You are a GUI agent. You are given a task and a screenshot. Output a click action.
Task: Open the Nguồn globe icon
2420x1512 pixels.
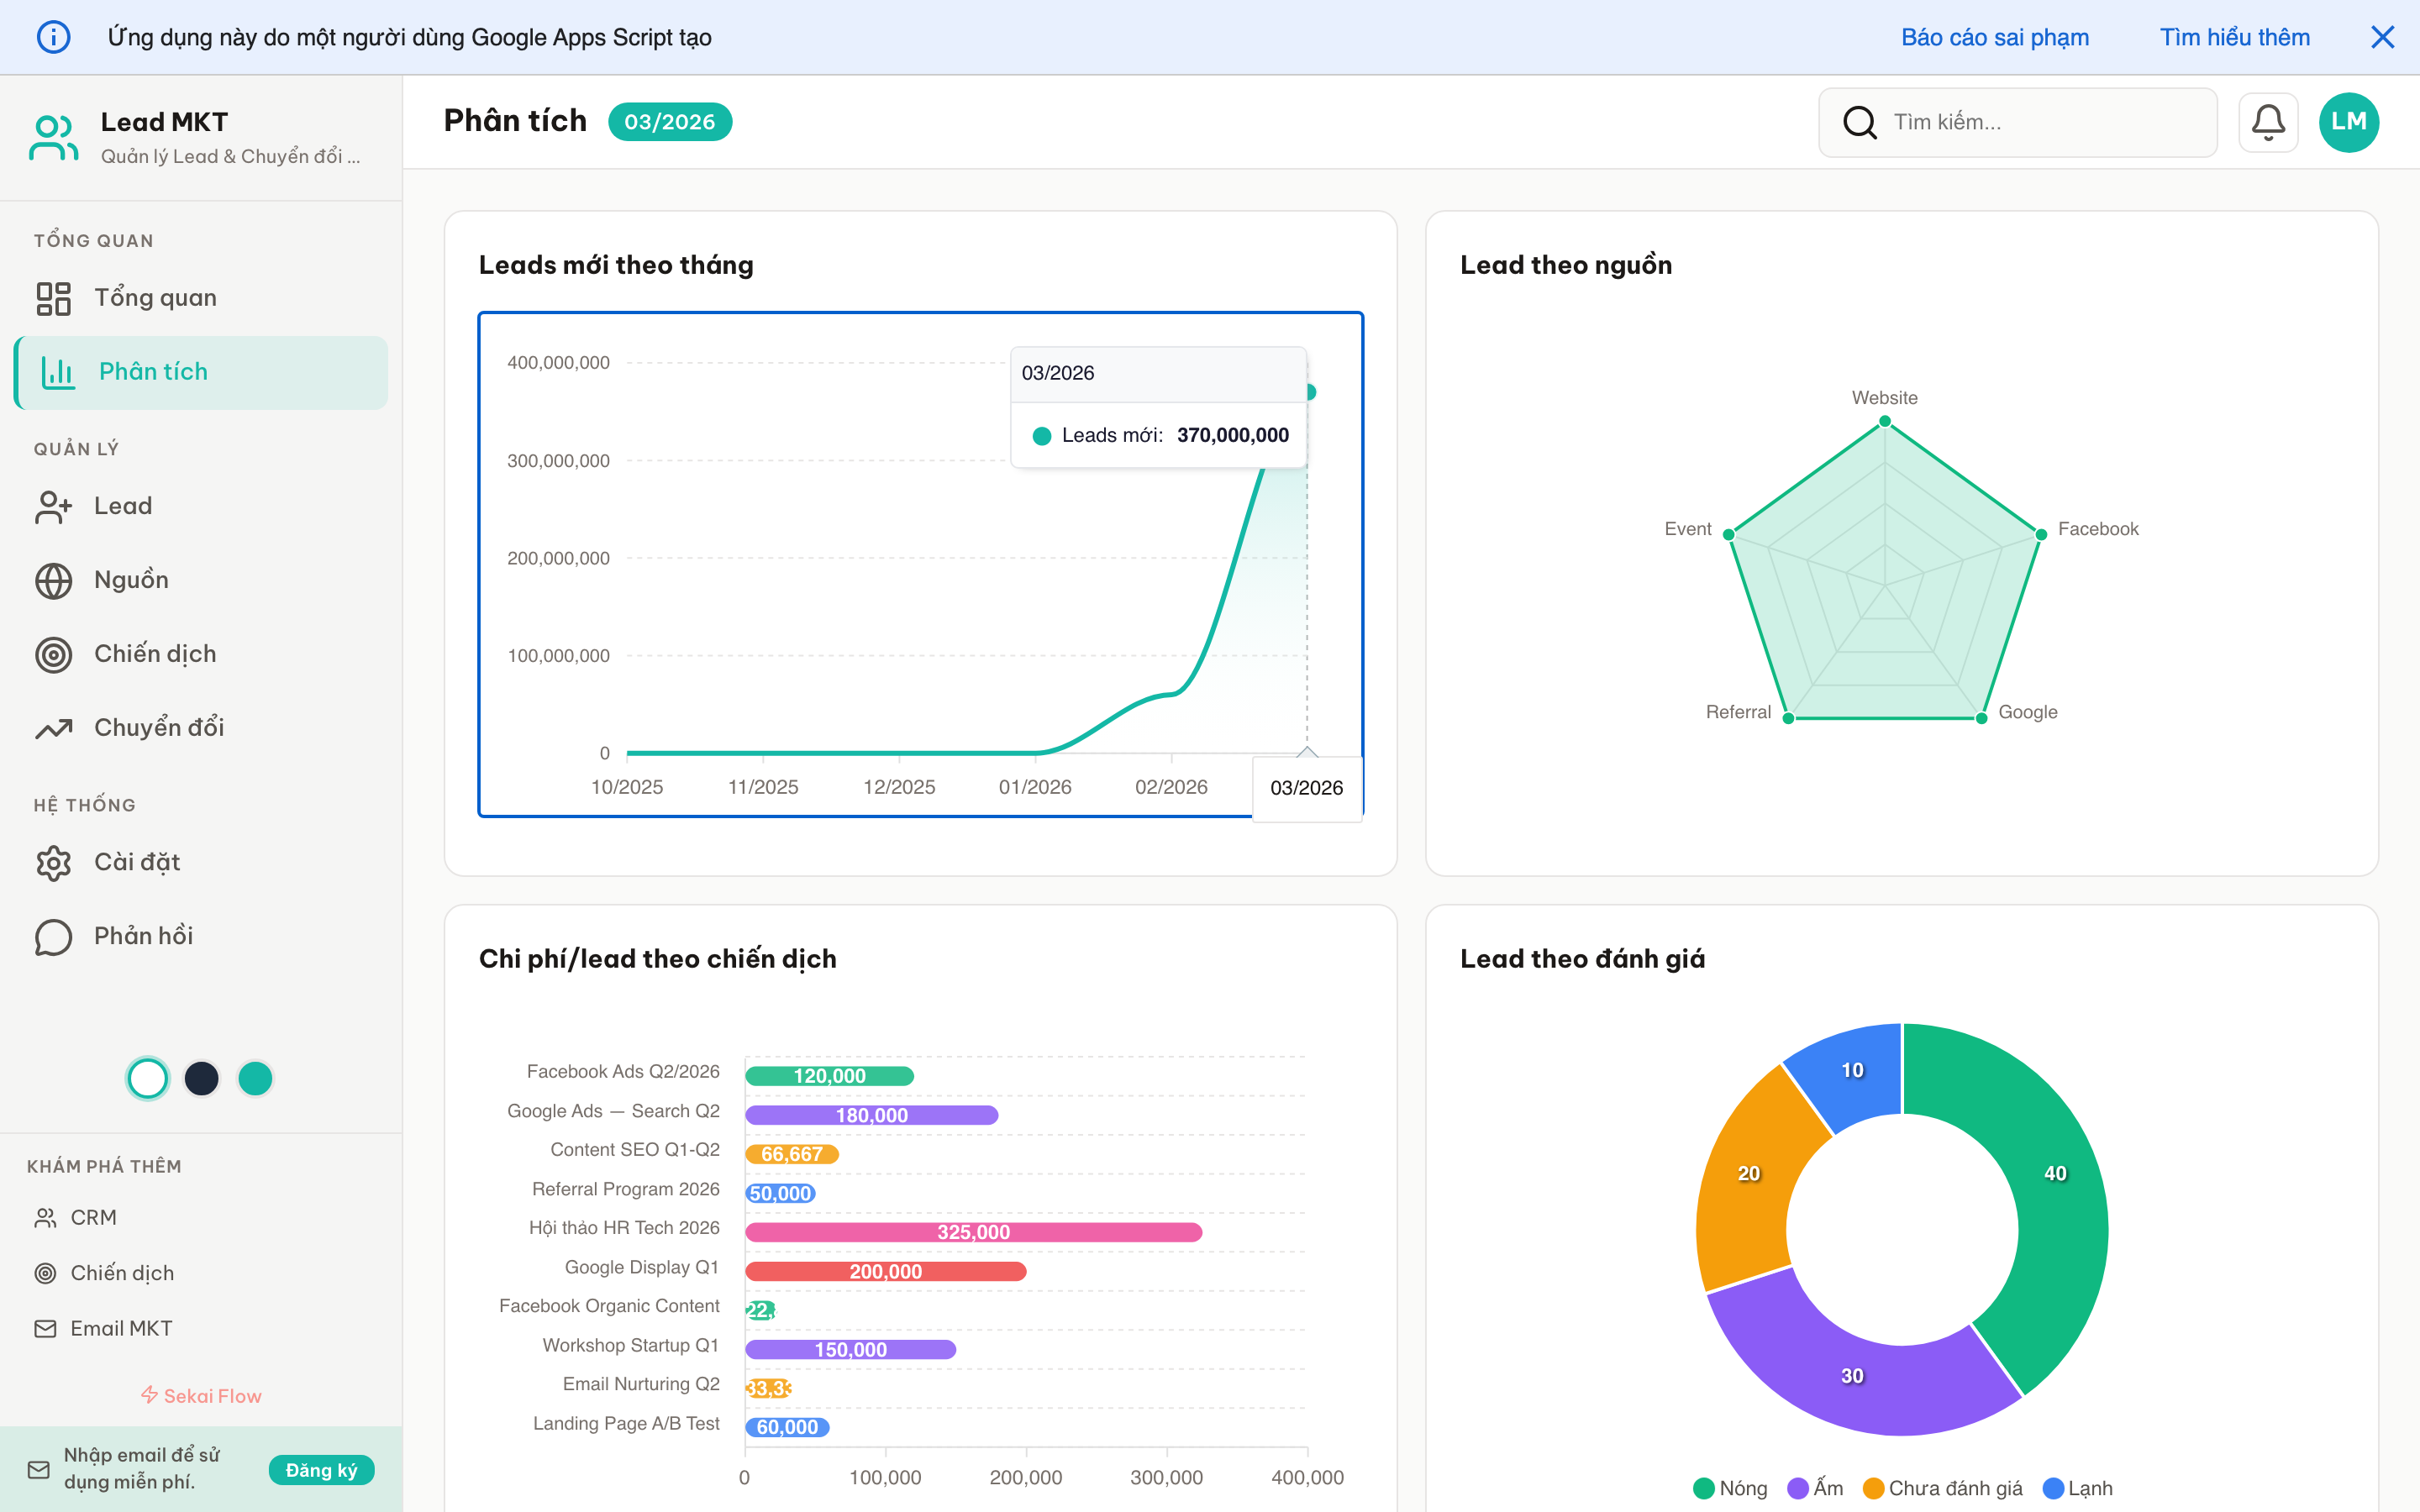click(52, 580)
